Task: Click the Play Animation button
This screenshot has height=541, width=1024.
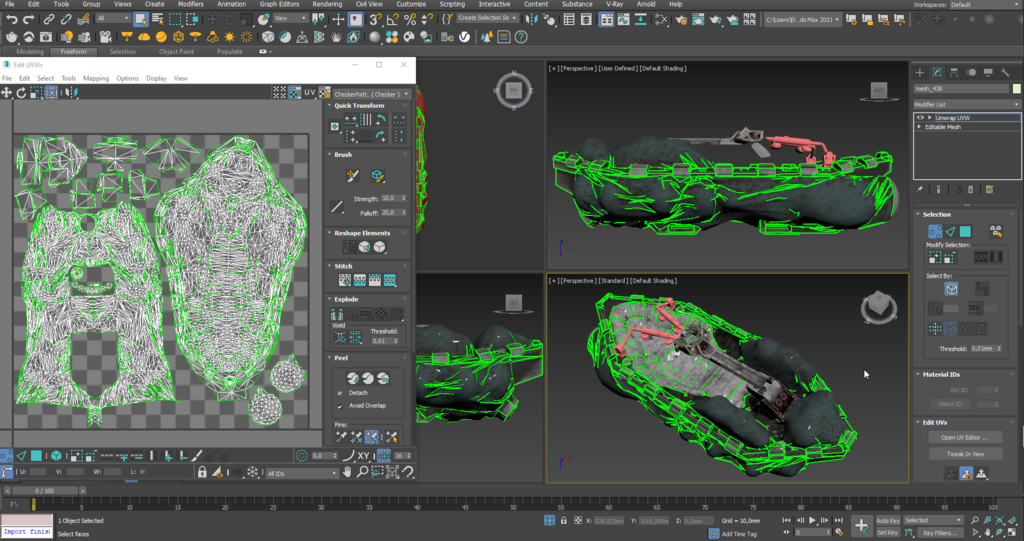Action: pos(812,521)
